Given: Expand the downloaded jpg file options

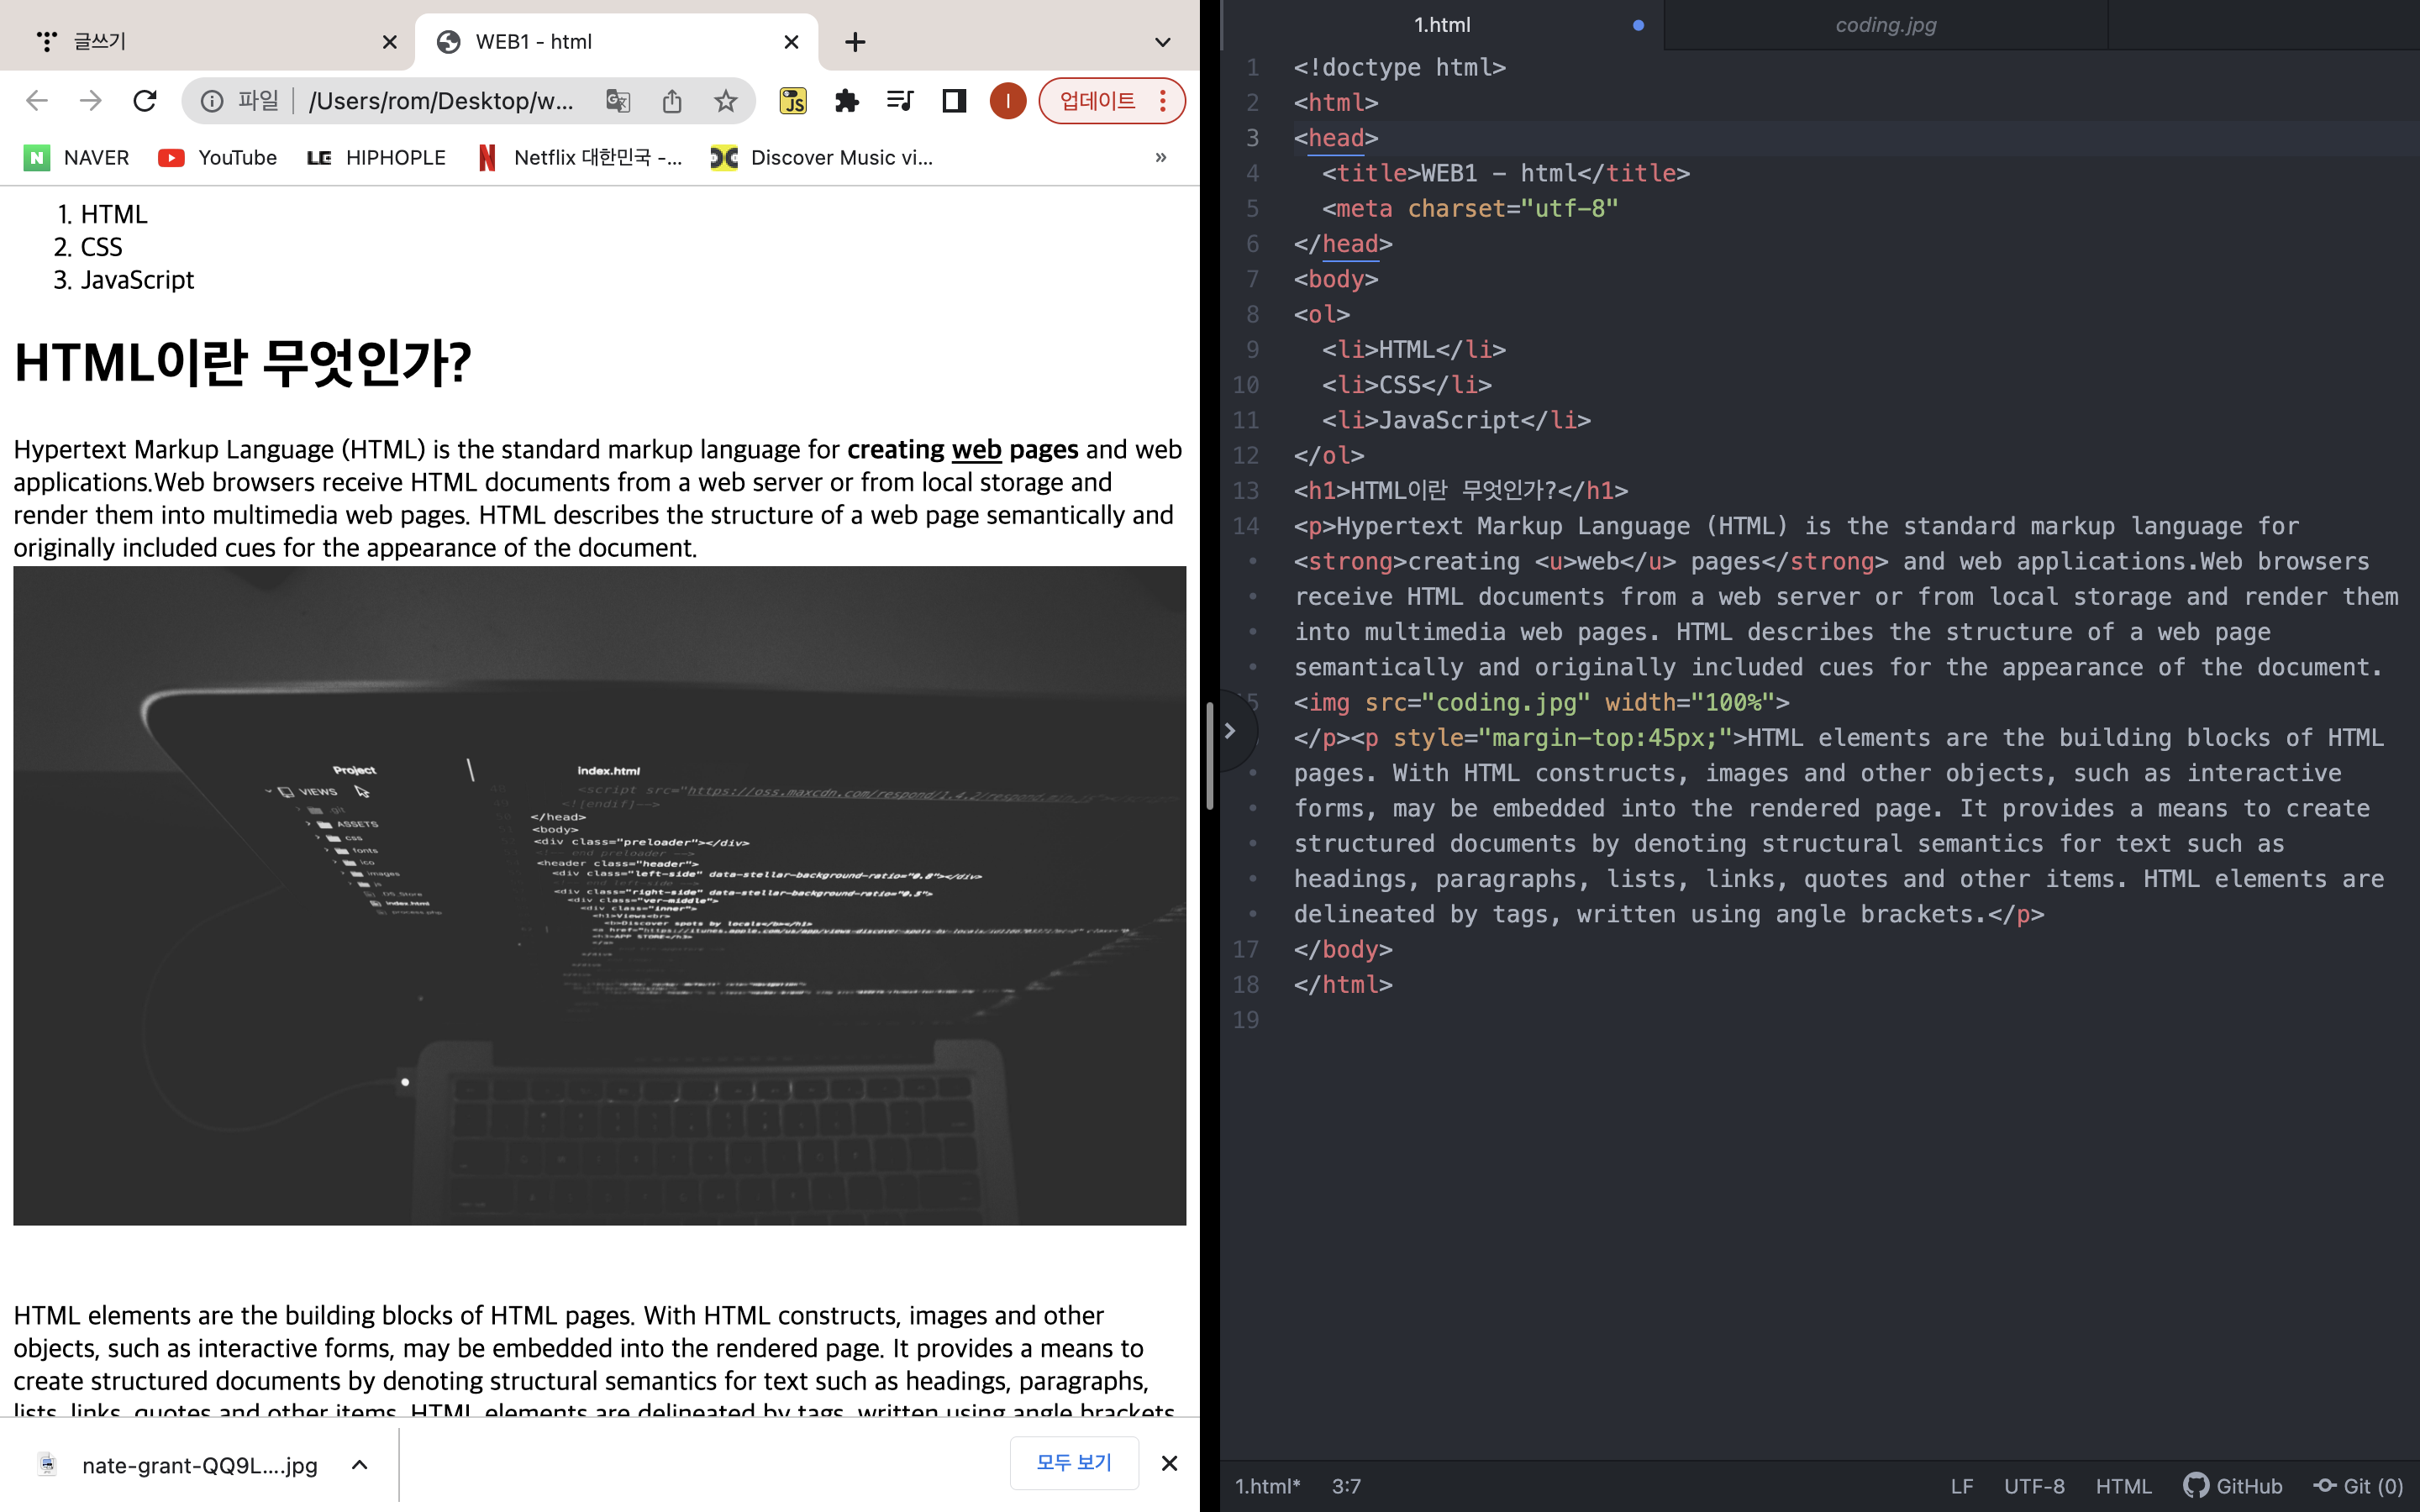Looking at the screenshot, I should pyautogui.click(x=360, y=1465).
